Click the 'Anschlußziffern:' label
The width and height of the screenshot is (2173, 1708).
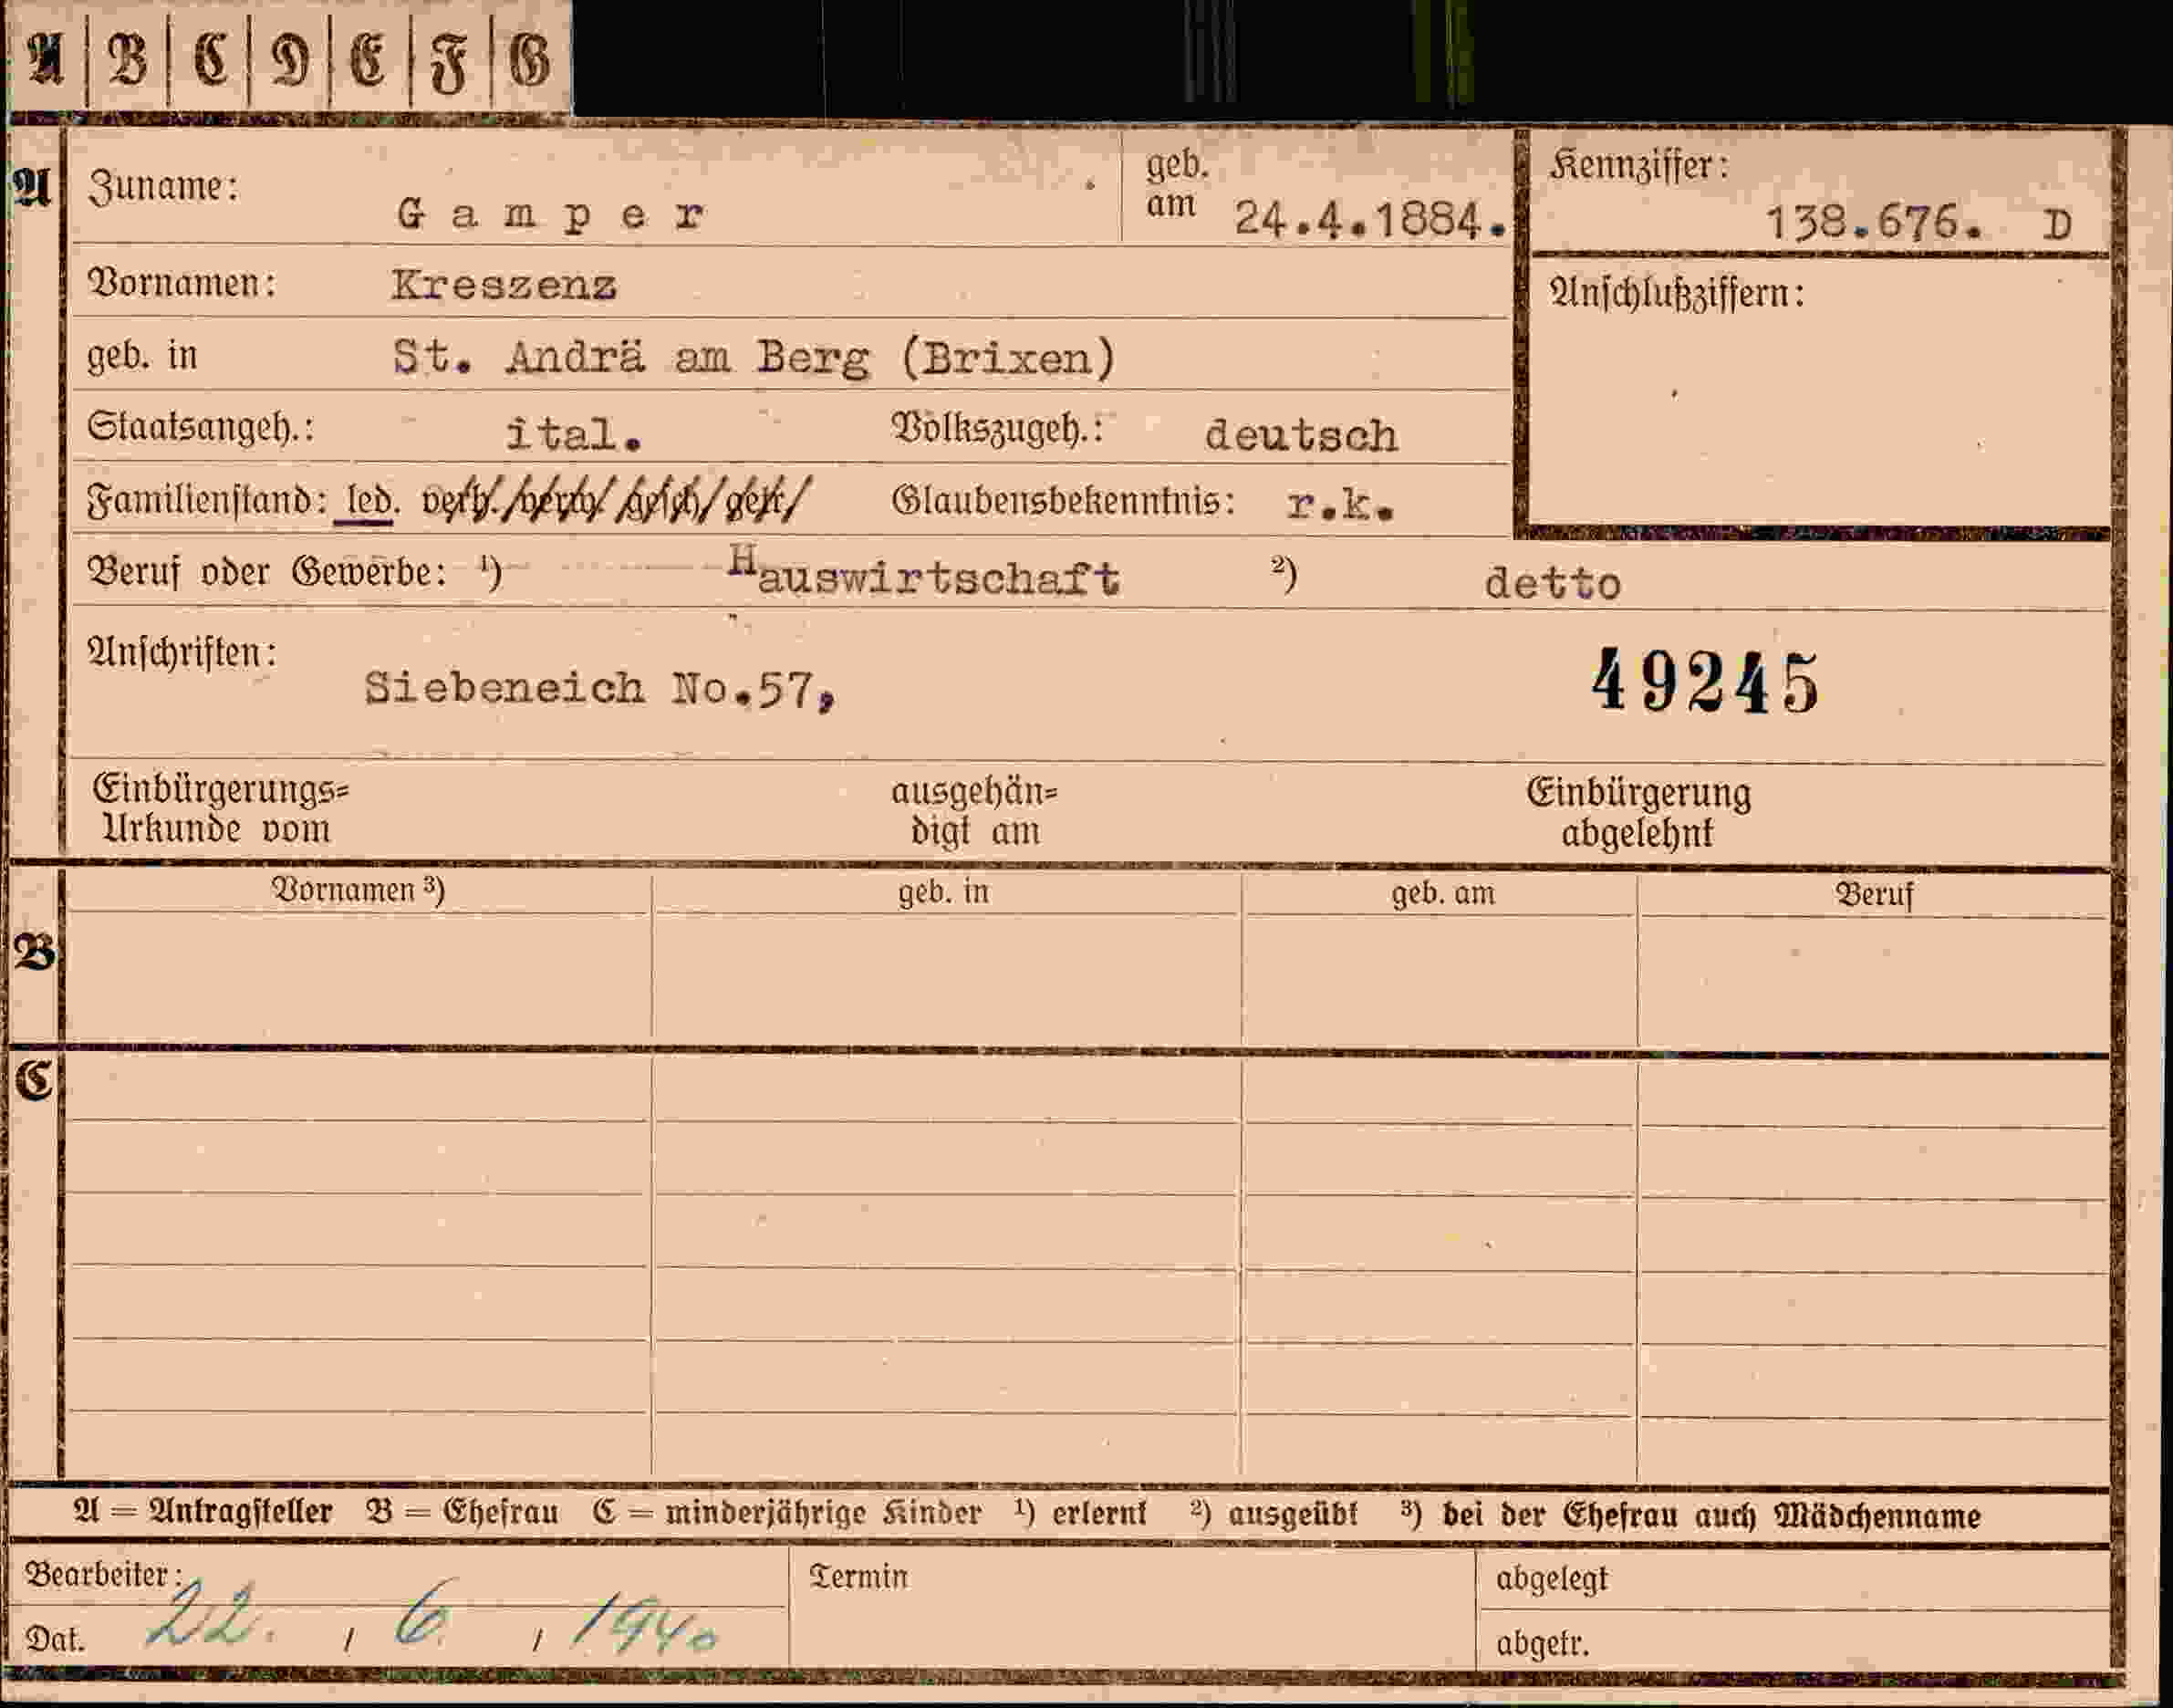[1676, 294]
